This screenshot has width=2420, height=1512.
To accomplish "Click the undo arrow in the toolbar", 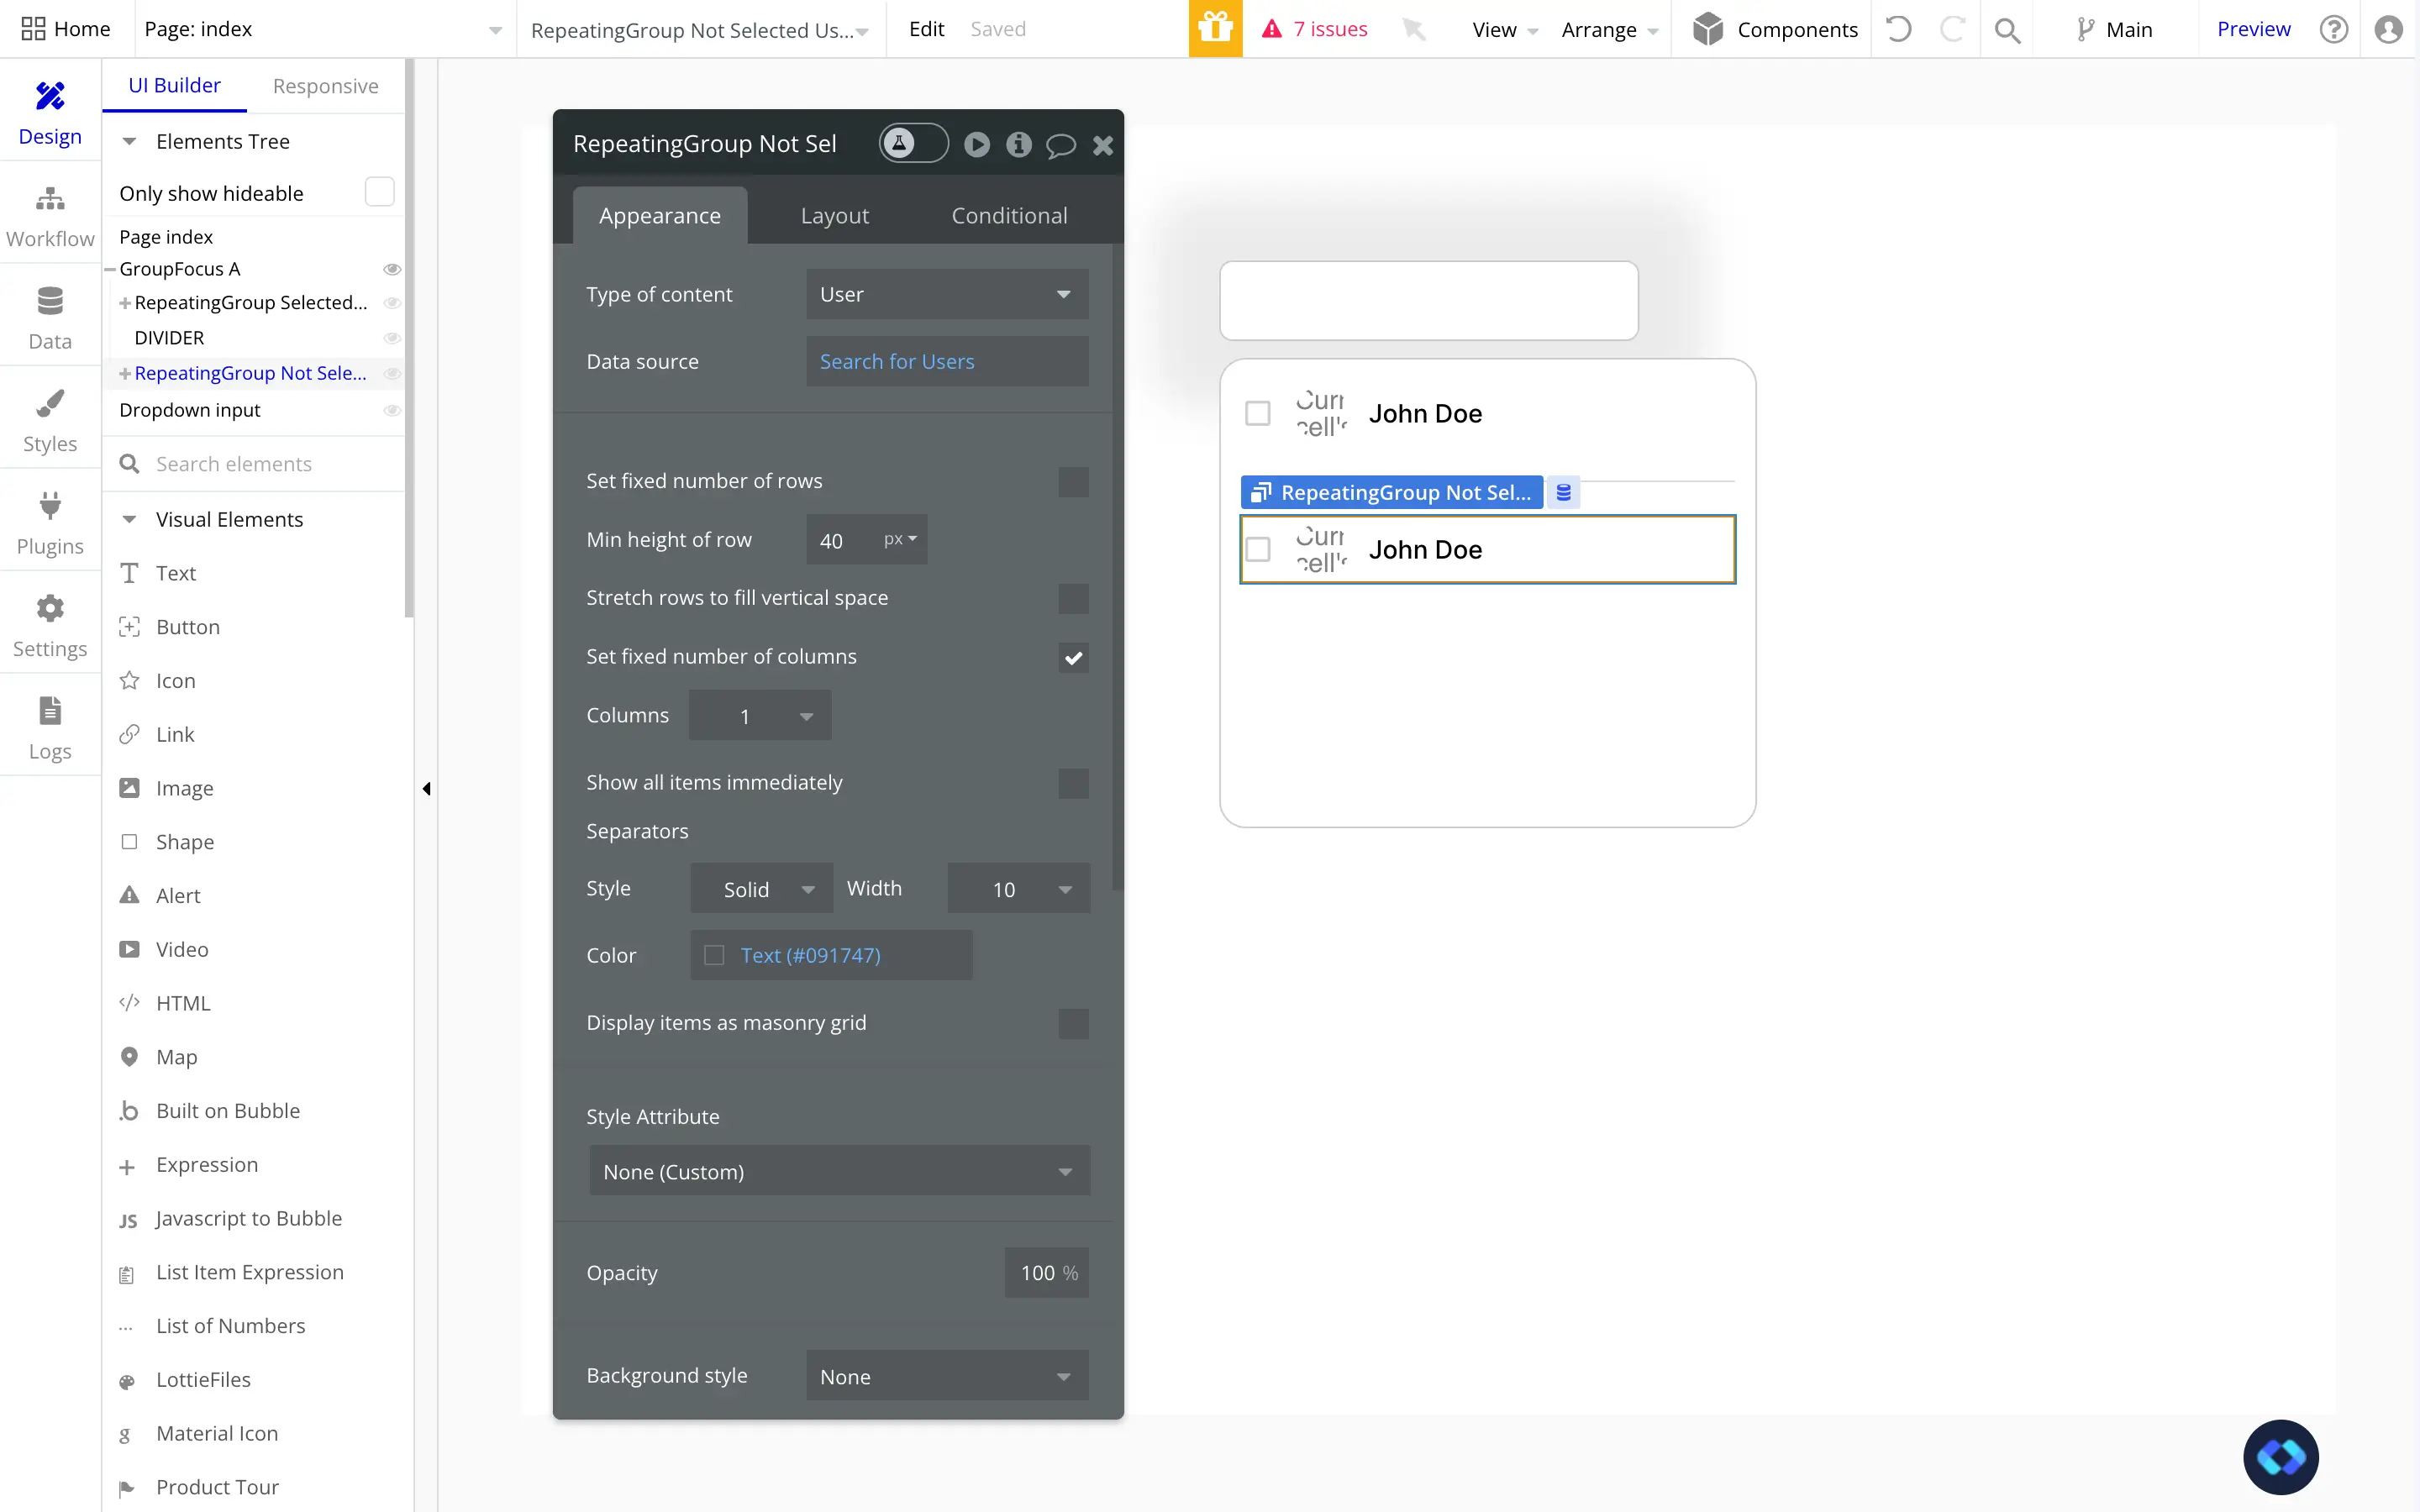I will coord(1897,29).
